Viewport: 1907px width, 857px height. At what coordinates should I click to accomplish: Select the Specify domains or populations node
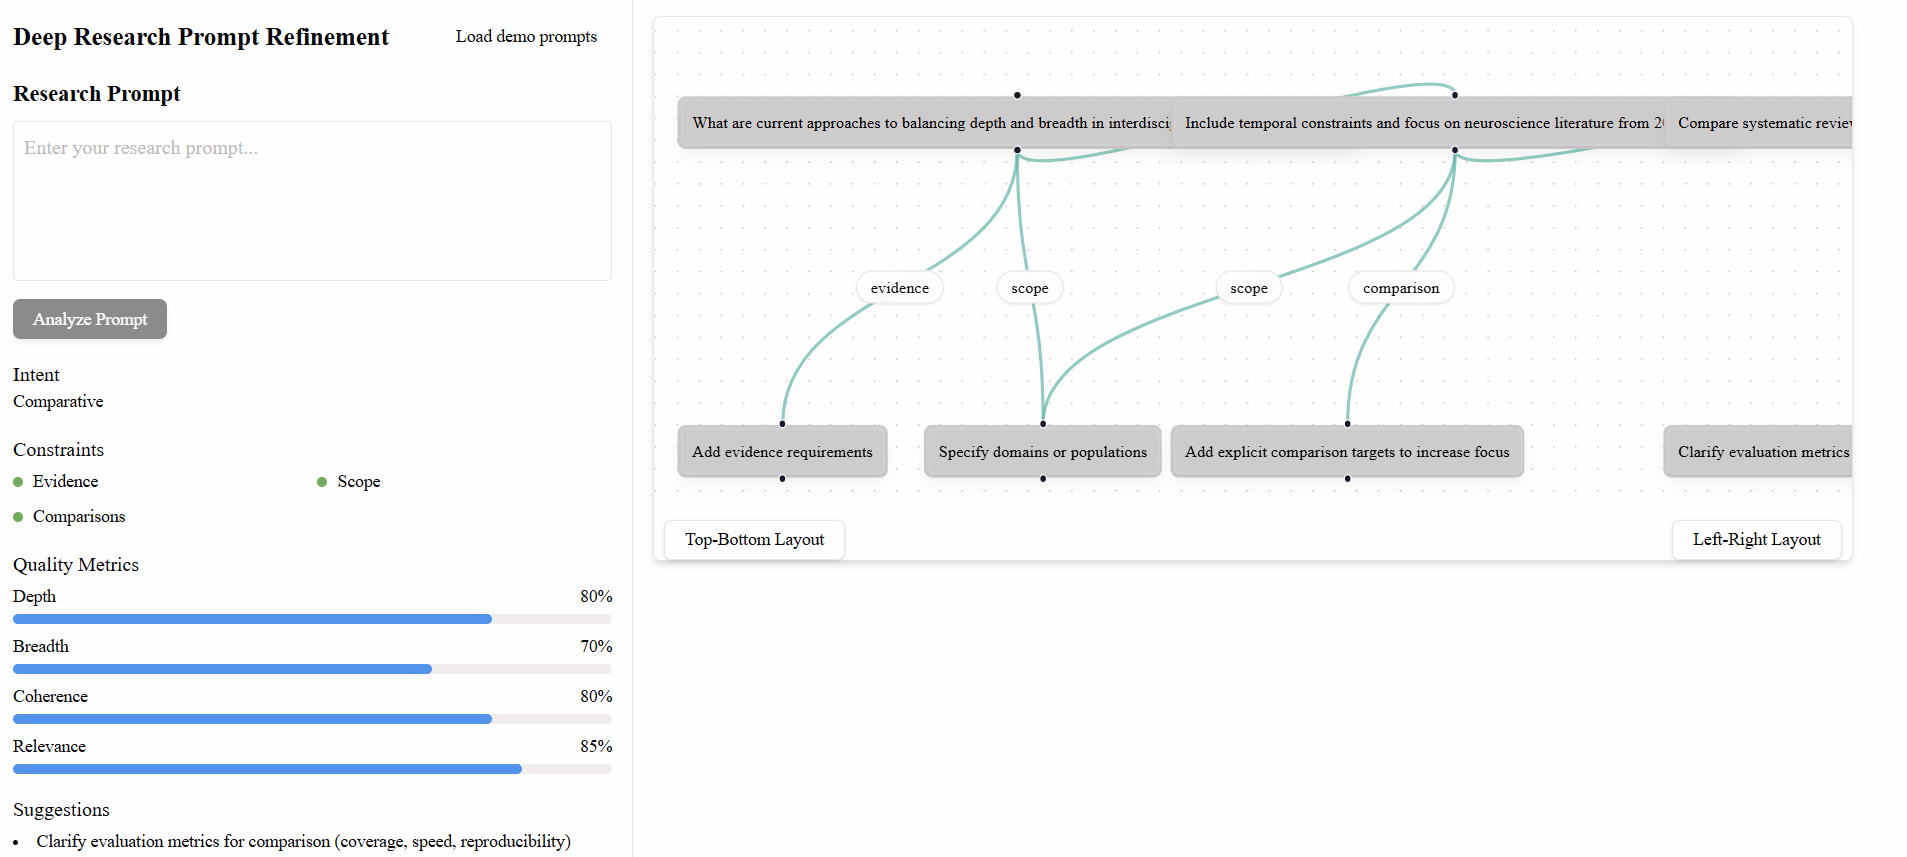[1042, 451]
